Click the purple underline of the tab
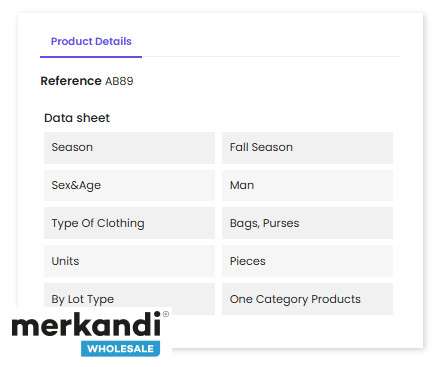436x367 pixels. click(x=91, y=57)
